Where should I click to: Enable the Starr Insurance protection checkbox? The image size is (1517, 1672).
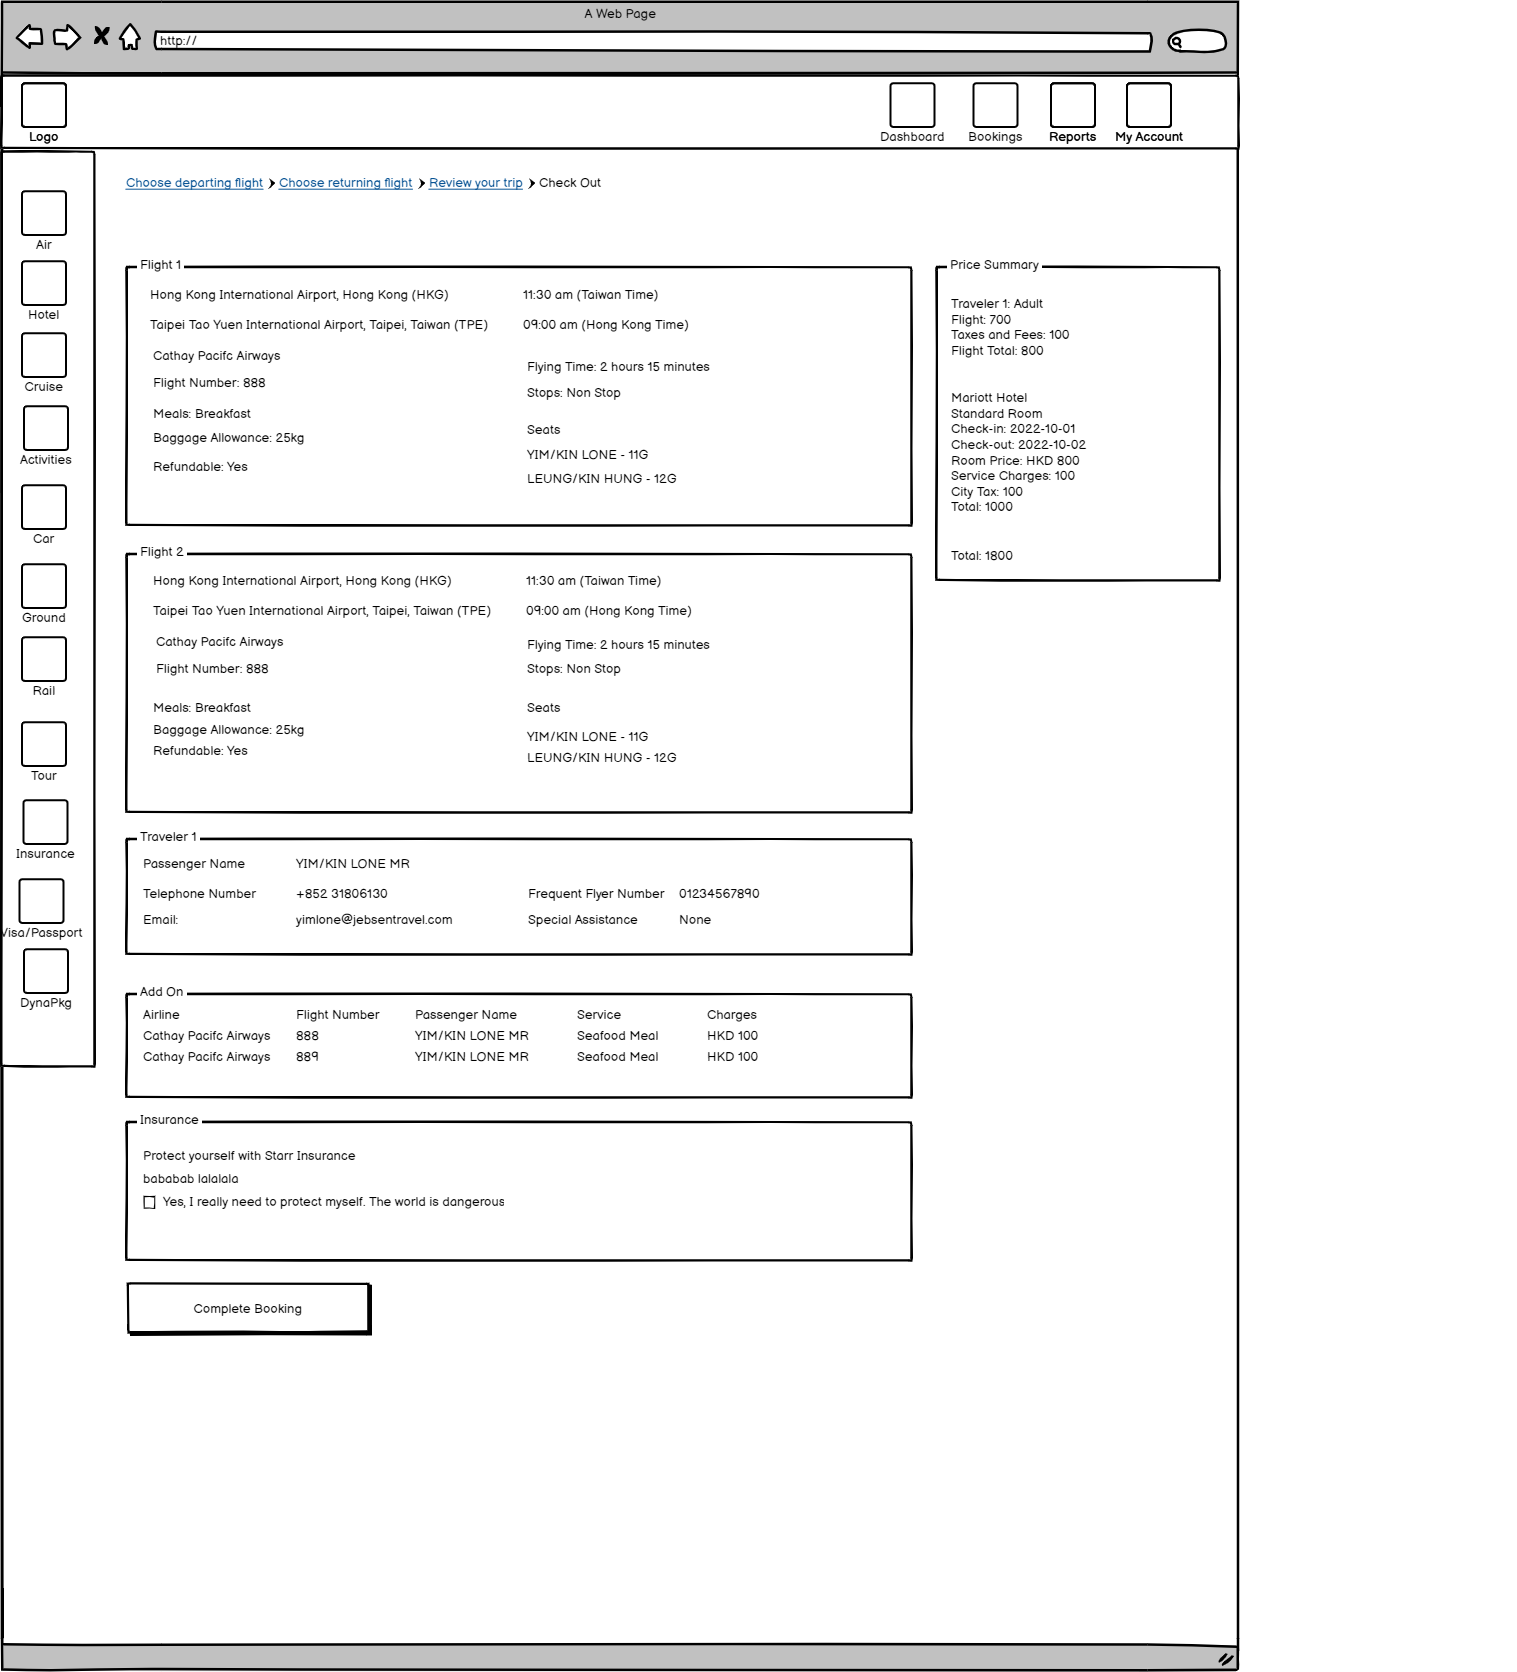pos(149,1202)
